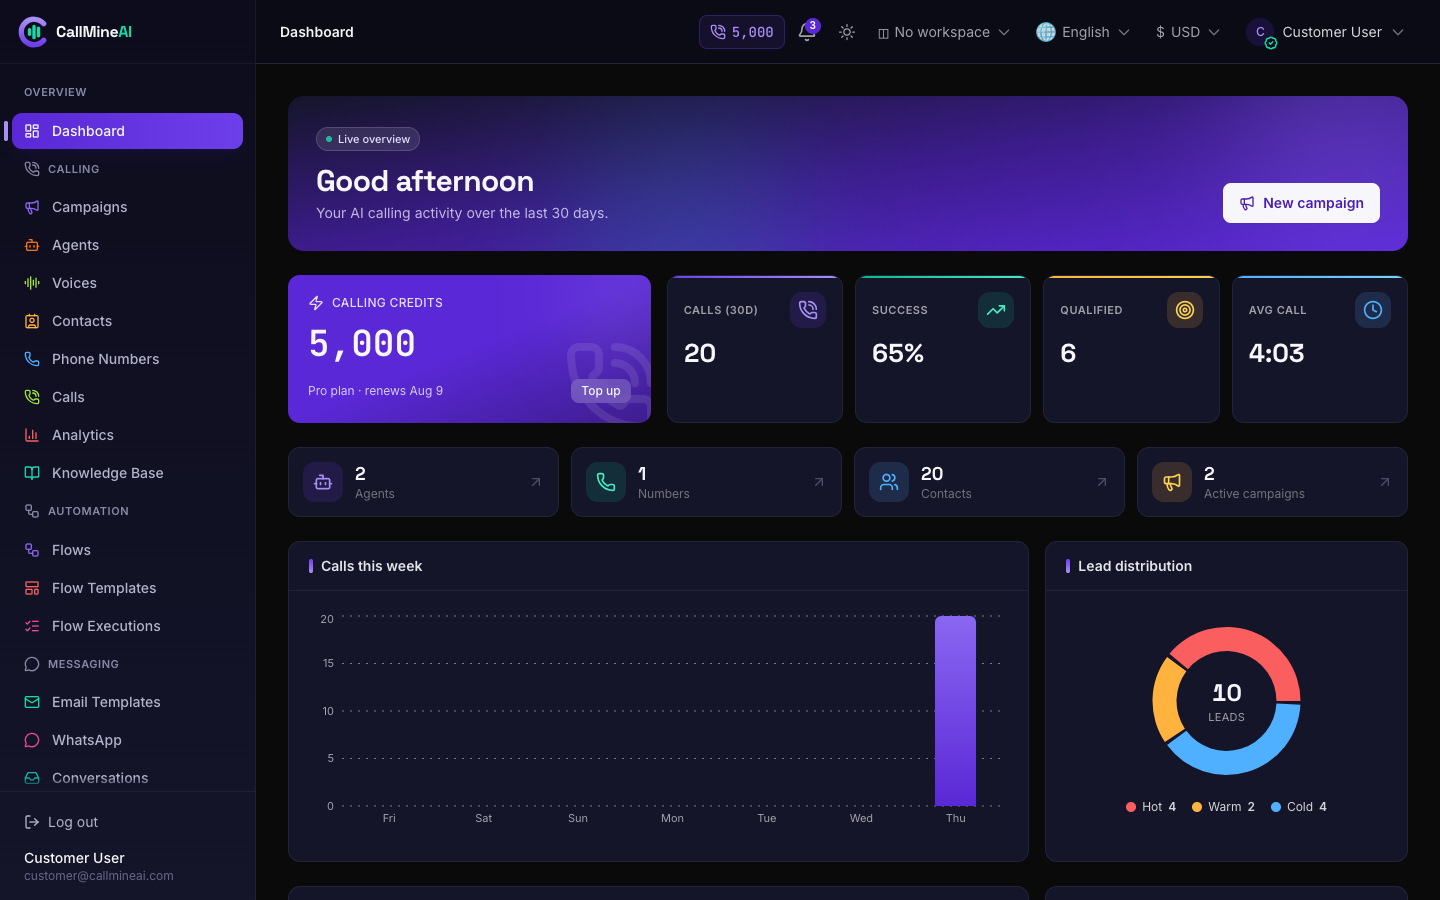Image resolution: width=1440 pixels, height=900 pixels.
Task: Open notifications bell icon
Action: coord(807,32)
